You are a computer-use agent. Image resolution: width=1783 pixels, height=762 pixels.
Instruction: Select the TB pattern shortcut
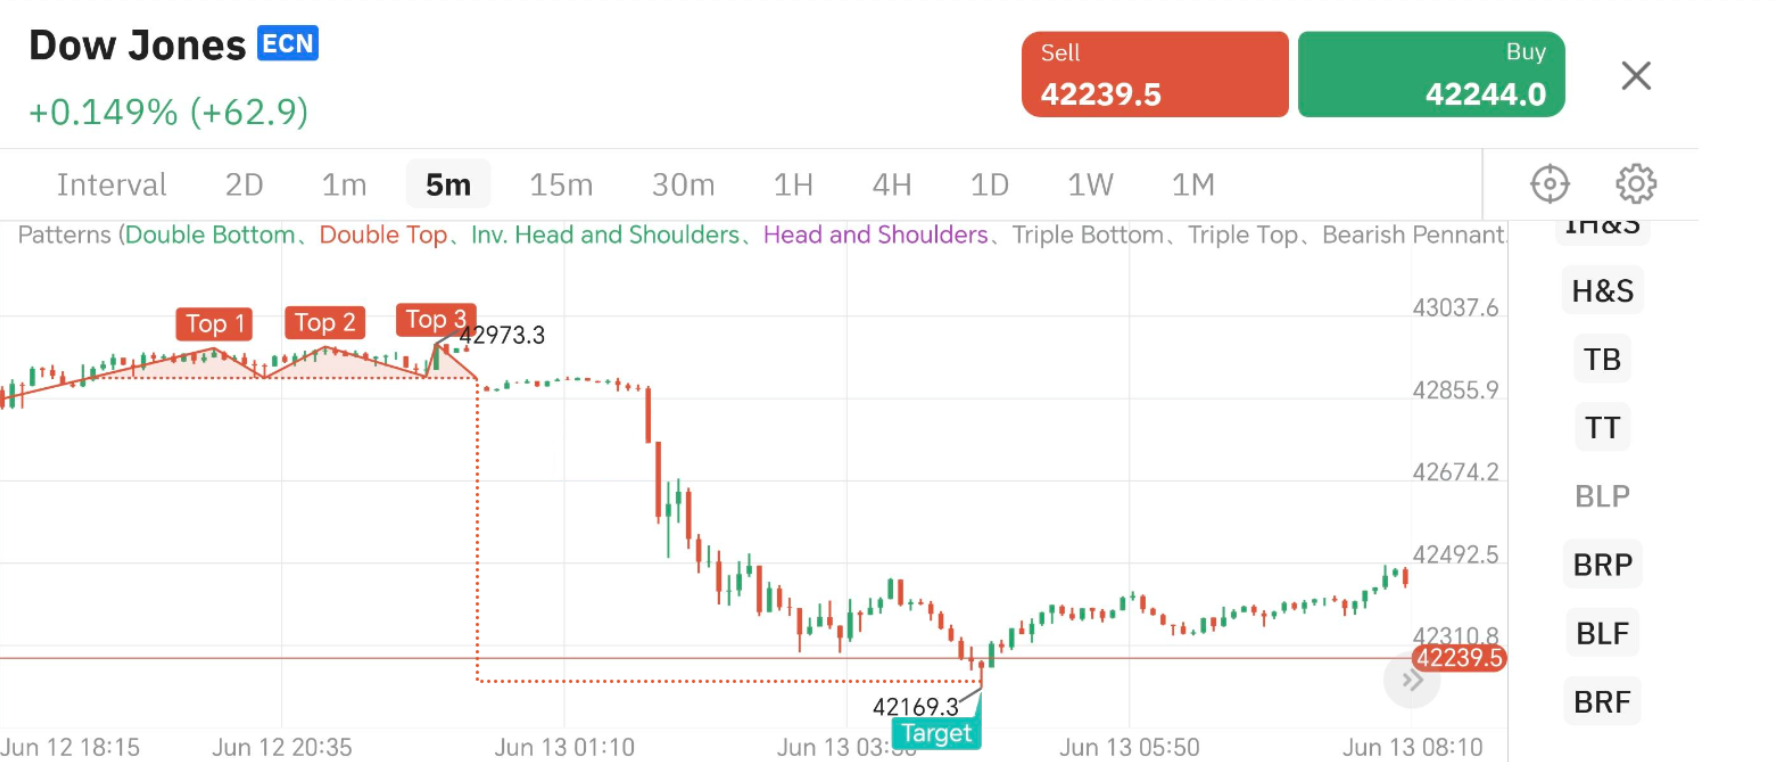(x=1600, y=358)
